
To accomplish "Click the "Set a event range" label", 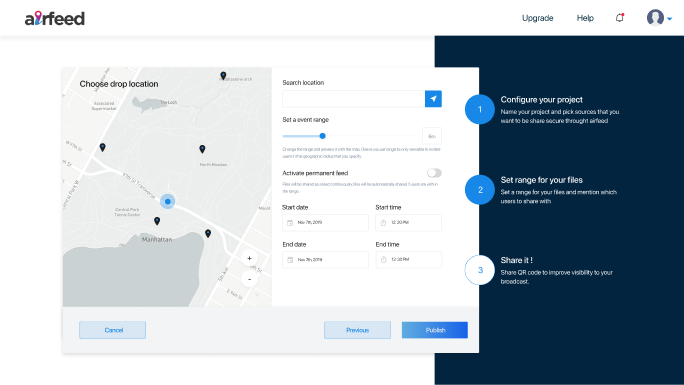I will [305, 120].
